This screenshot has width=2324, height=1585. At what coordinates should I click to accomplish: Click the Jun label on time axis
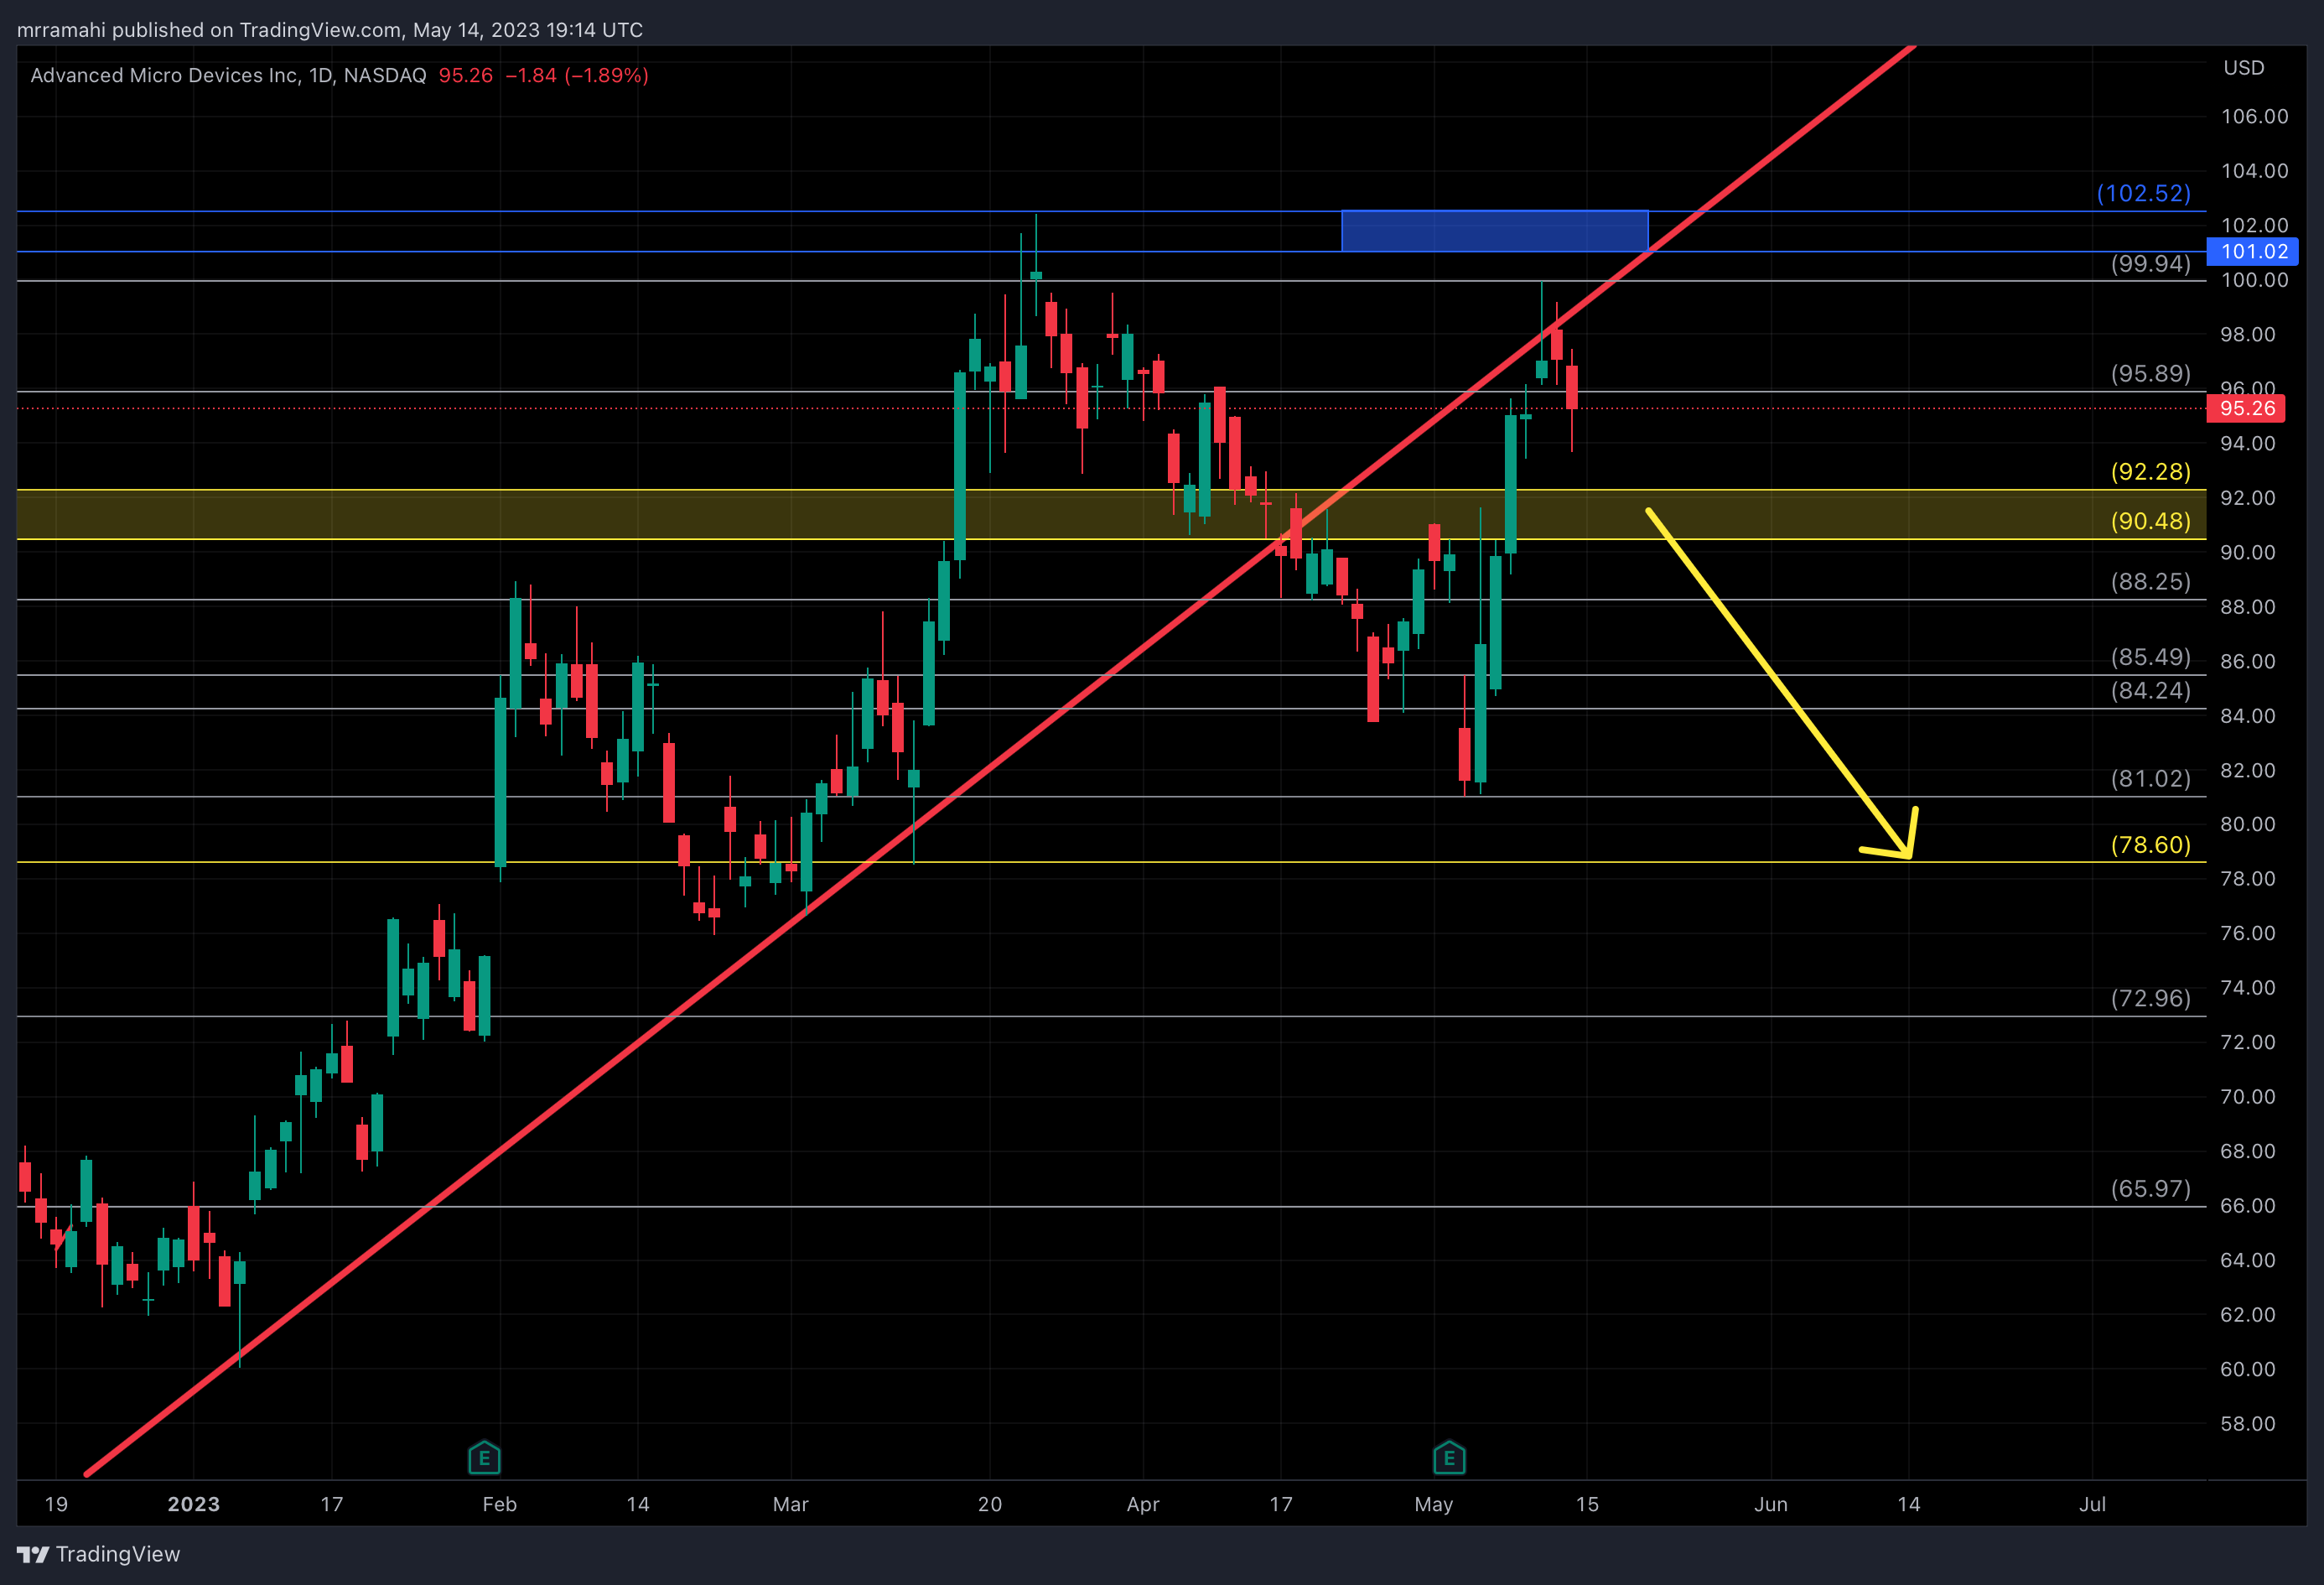click(1770, 1504)
